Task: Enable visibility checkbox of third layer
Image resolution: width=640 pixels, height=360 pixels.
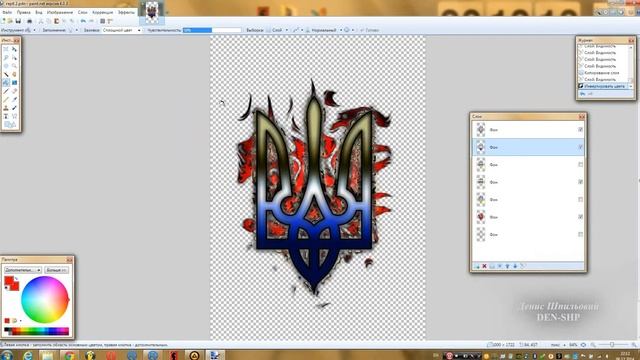Action: click(x=580, y=164)
